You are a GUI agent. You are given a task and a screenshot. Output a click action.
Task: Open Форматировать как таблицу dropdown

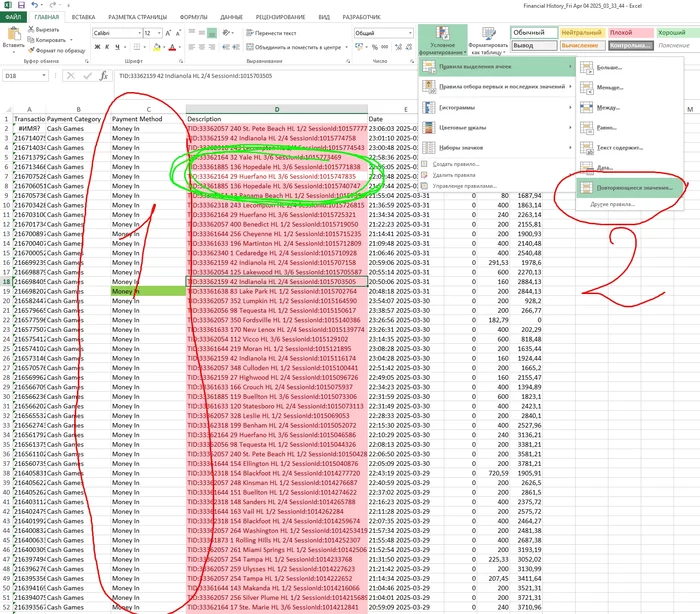pyautogui.click(x=488, y=41)
